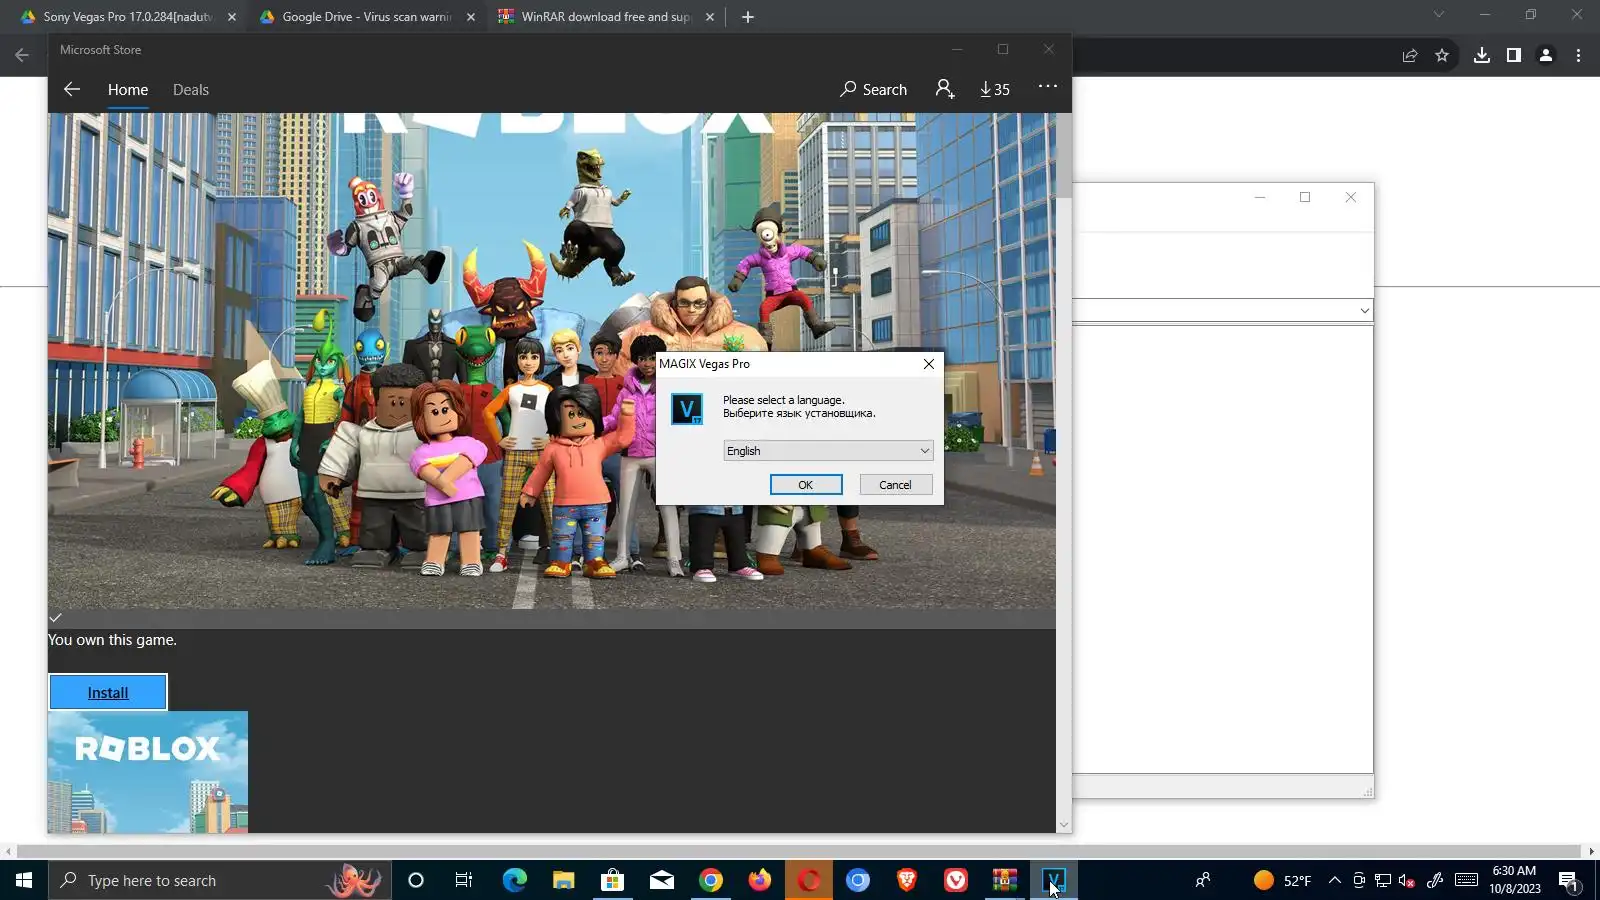Open the 52°F weather widget

coord(1282,880)
